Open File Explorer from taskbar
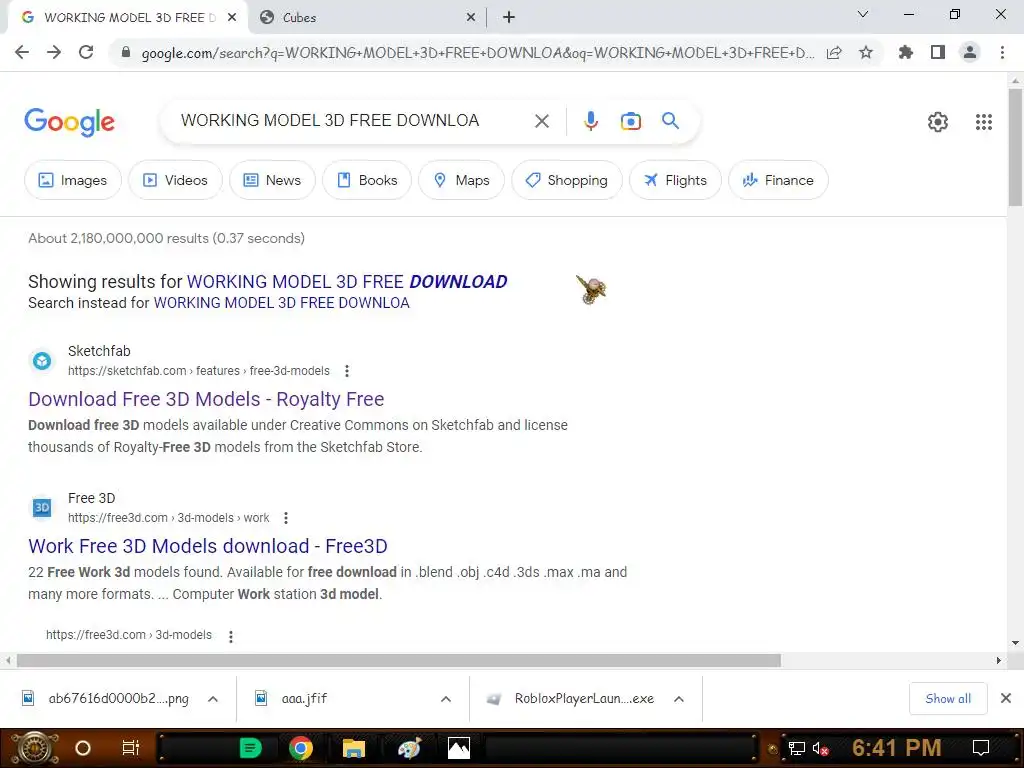The width and height of the screenshot is (1024, 768). click(353, 748)
